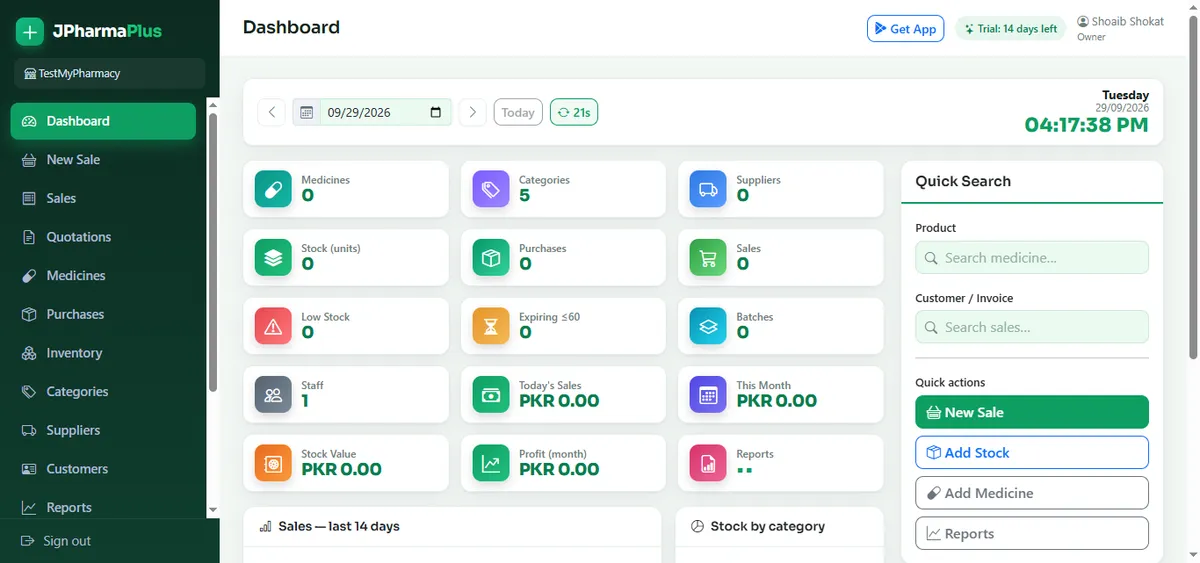Open Customers in the sidebar
Screen dimensions: 1200x563
tap(103, 469)
